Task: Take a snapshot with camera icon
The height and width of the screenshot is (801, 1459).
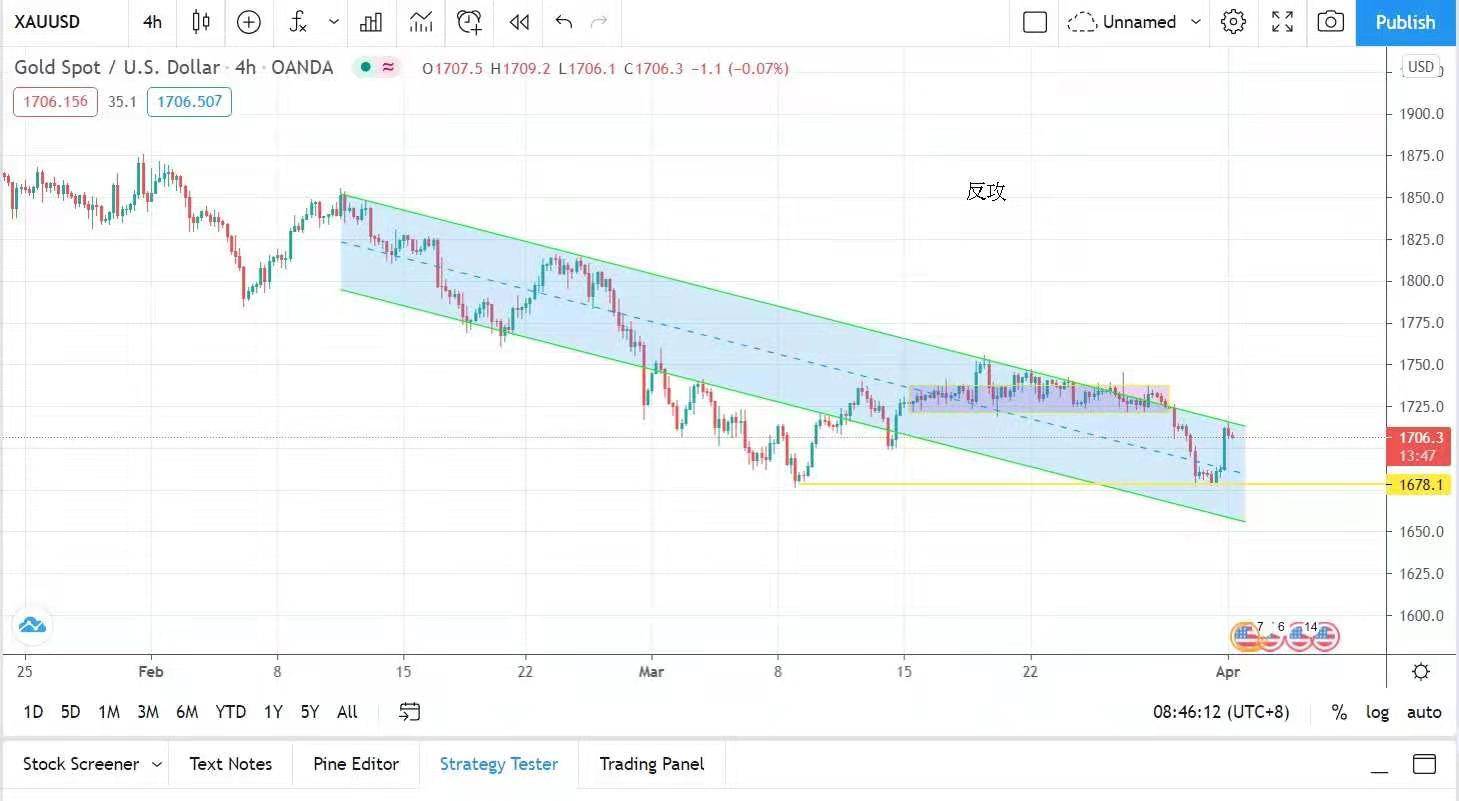Action: click(x=1330, y=22)
